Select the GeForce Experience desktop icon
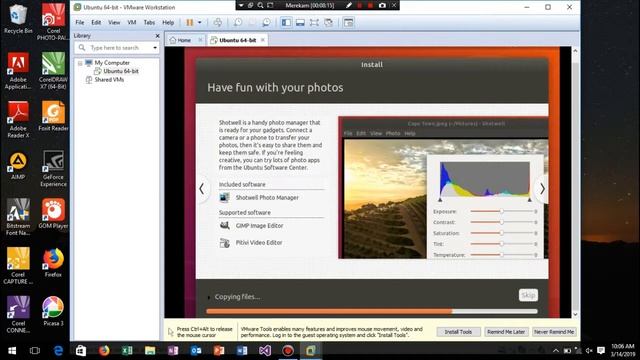The height and width of the screenshot is (360, 640). click(53, 169)
